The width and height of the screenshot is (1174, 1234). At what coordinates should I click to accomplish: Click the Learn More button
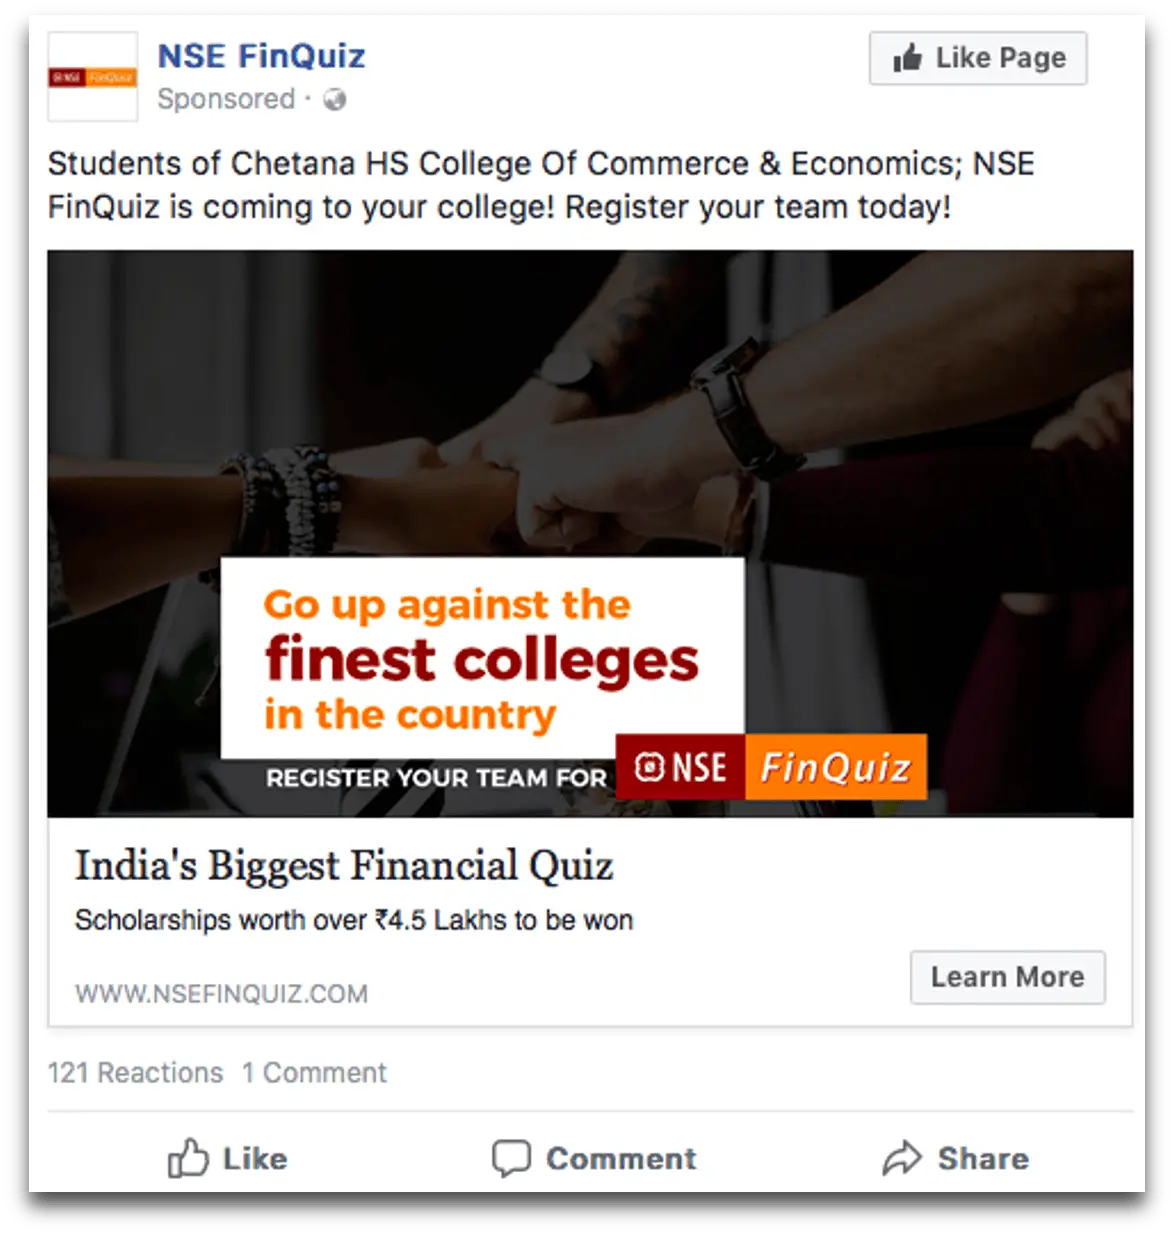point(1007,977)
